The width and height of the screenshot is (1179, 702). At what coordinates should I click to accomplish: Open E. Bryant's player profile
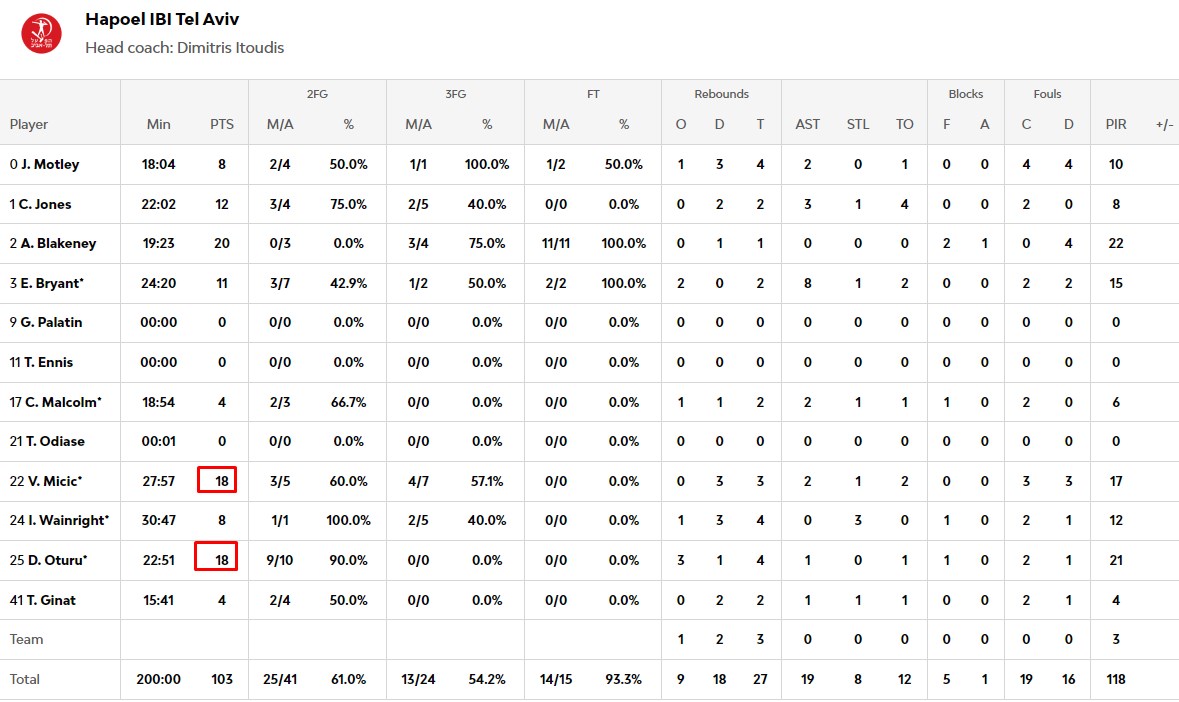click(x=51, y=283)
